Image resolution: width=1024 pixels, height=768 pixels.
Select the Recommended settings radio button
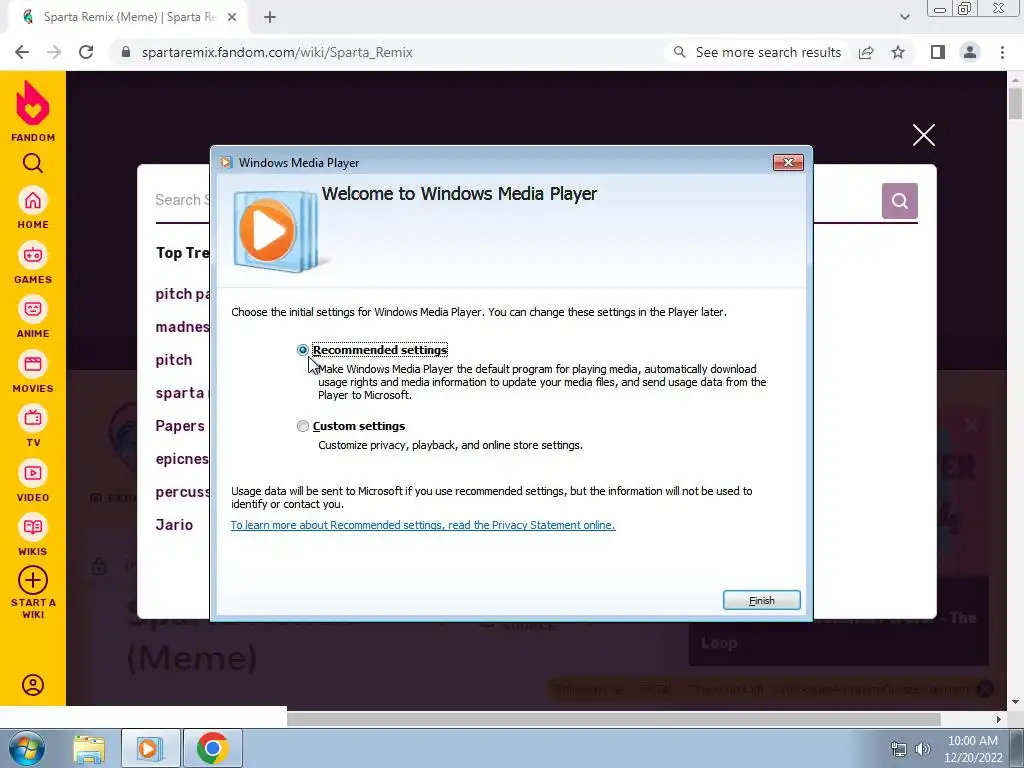(x=302, y=350)
